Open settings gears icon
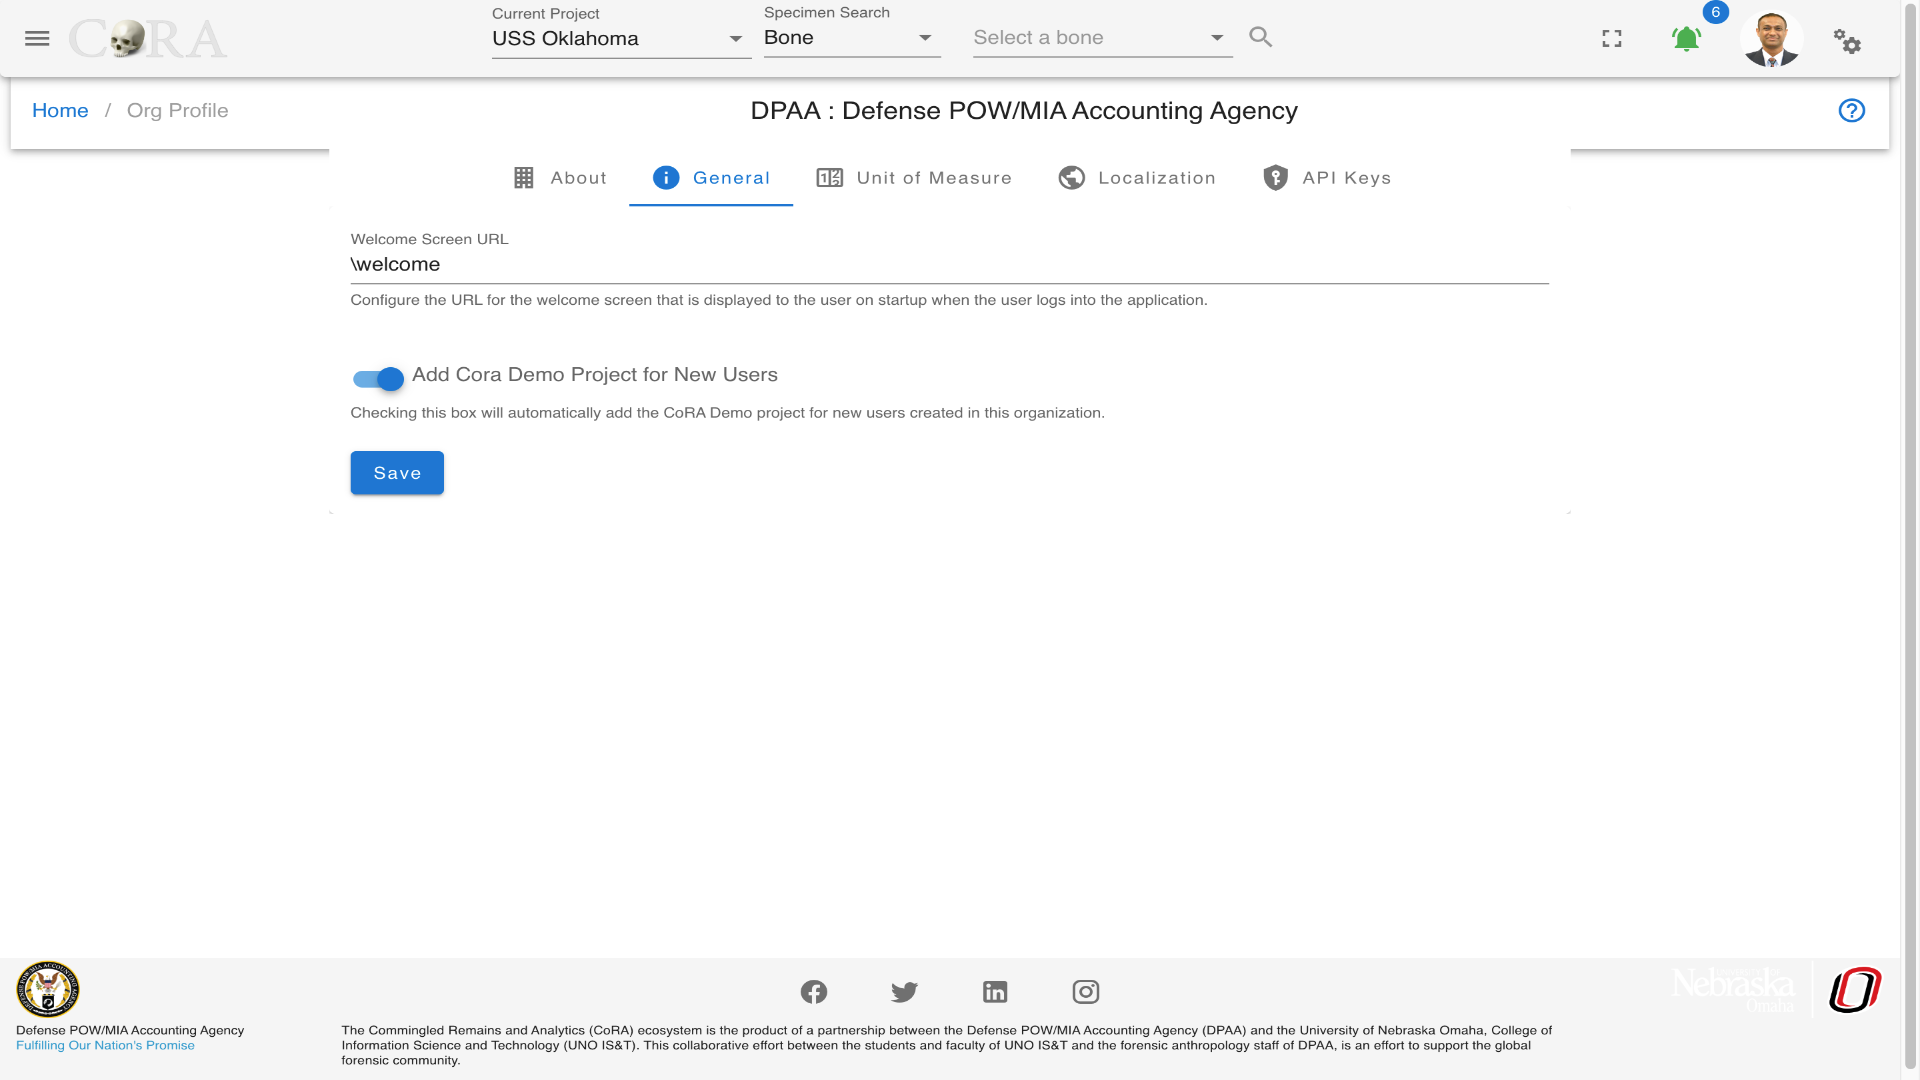Viewport: 1920px width, 1080px height. (x=1847, y=41)
